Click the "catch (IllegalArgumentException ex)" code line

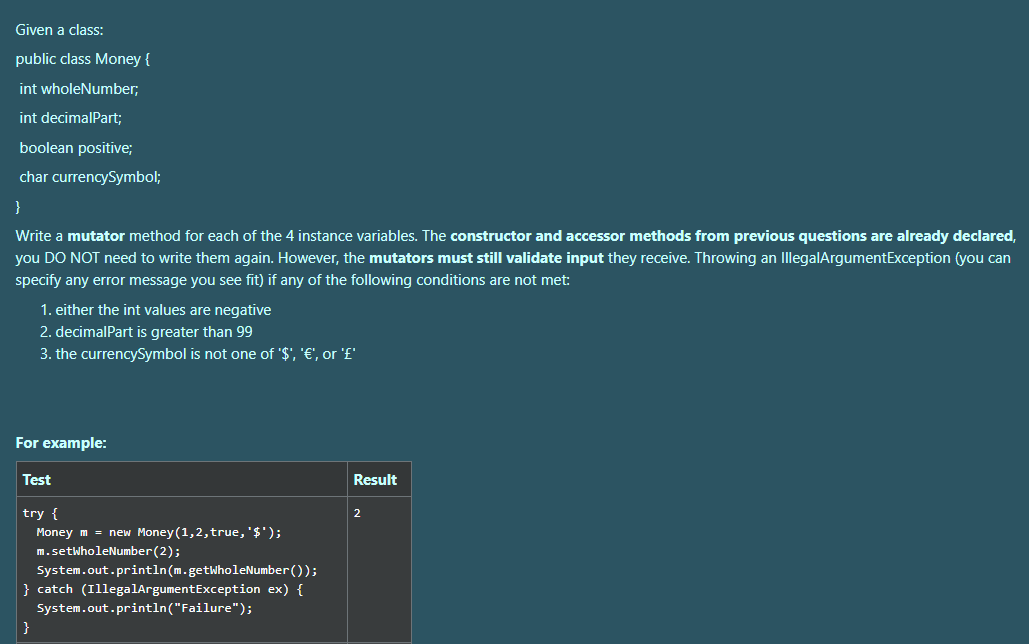pyautogui.click(x=163, y=590)
